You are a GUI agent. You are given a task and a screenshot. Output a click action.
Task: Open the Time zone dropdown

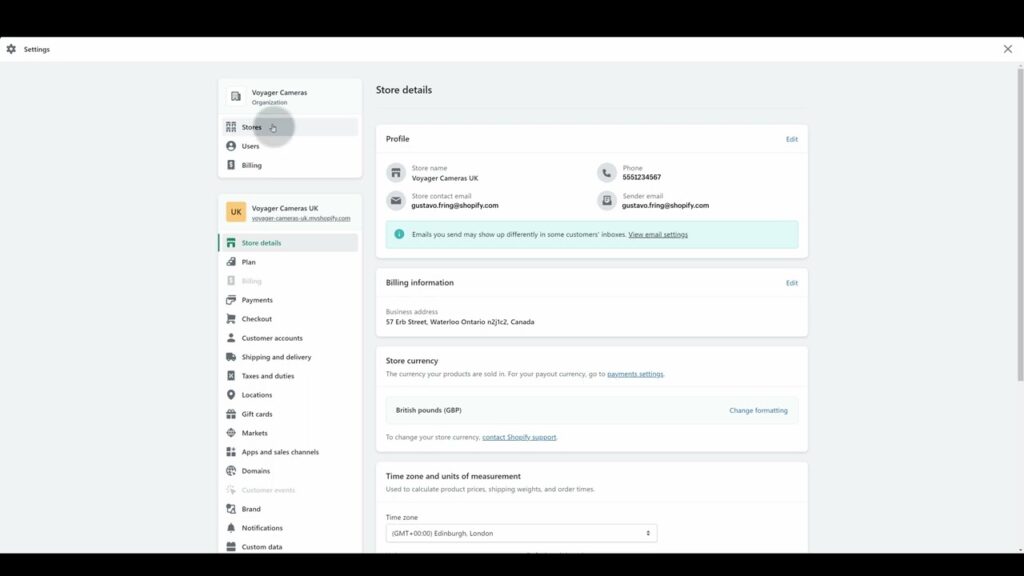point(521,534)
